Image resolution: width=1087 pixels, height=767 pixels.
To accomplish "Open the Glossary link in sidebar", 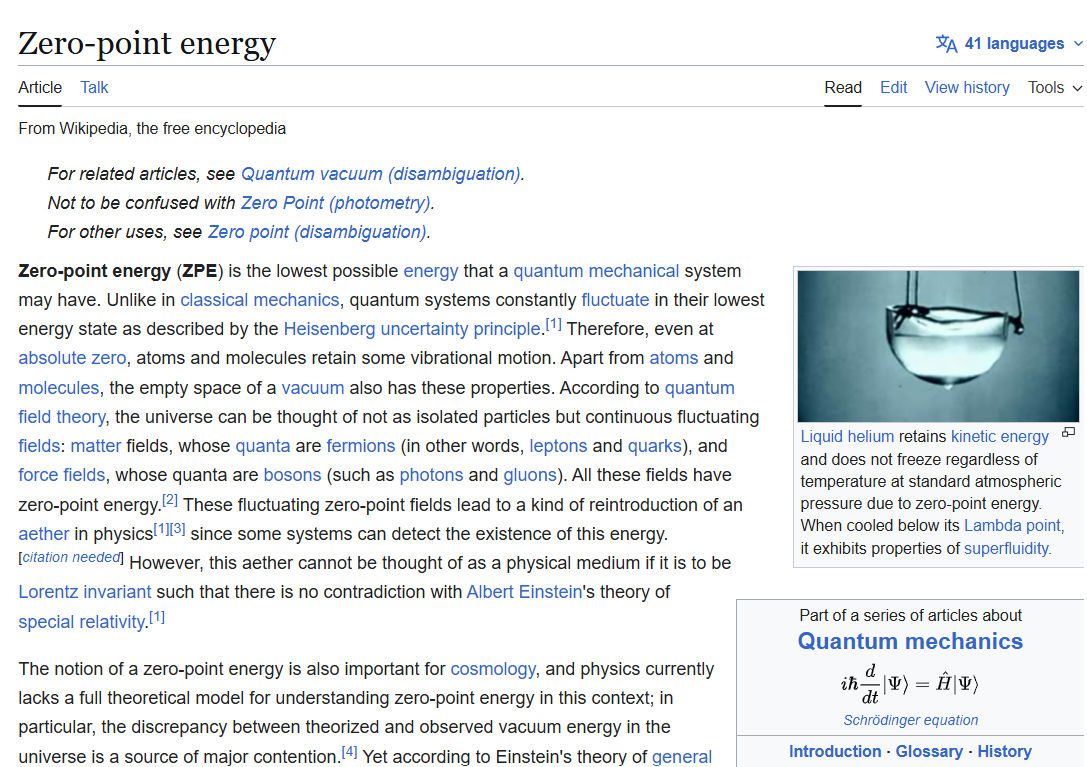I will pos(929,752).
